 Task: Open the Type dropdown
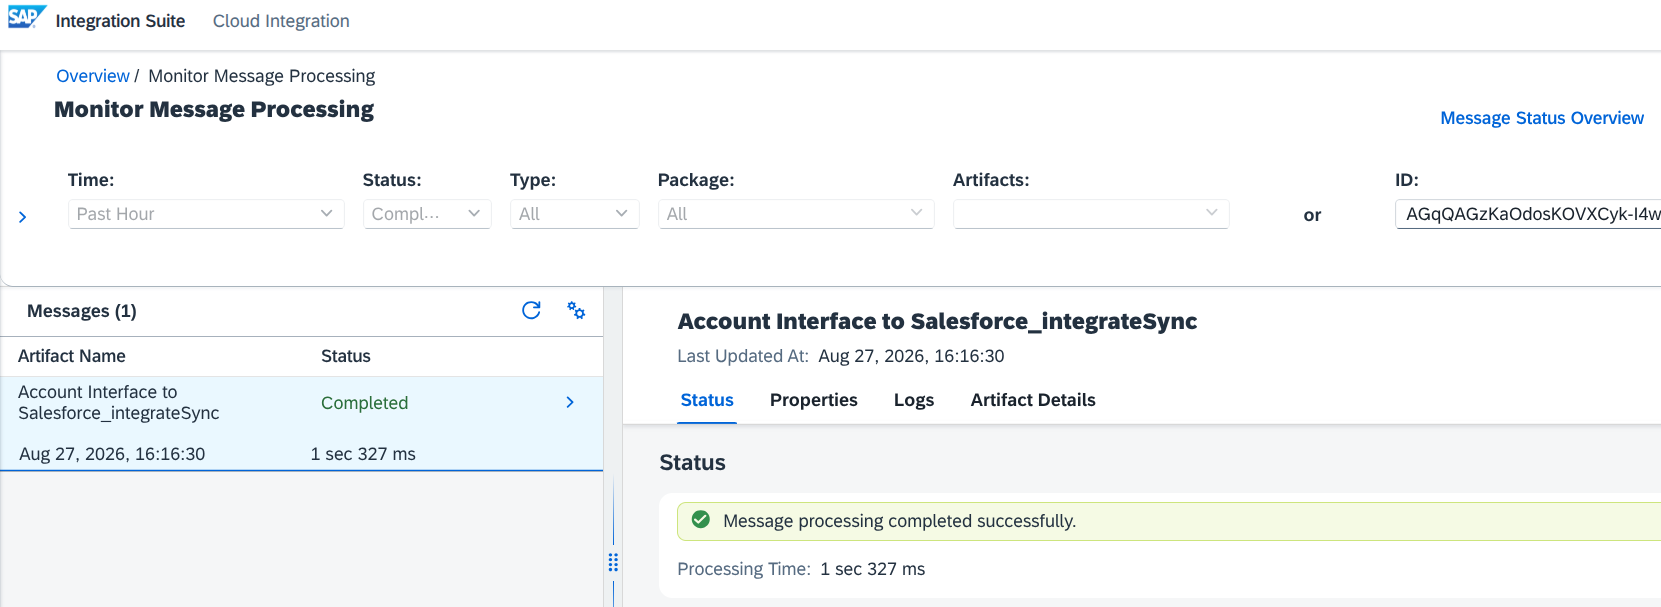tap(574, 214)
